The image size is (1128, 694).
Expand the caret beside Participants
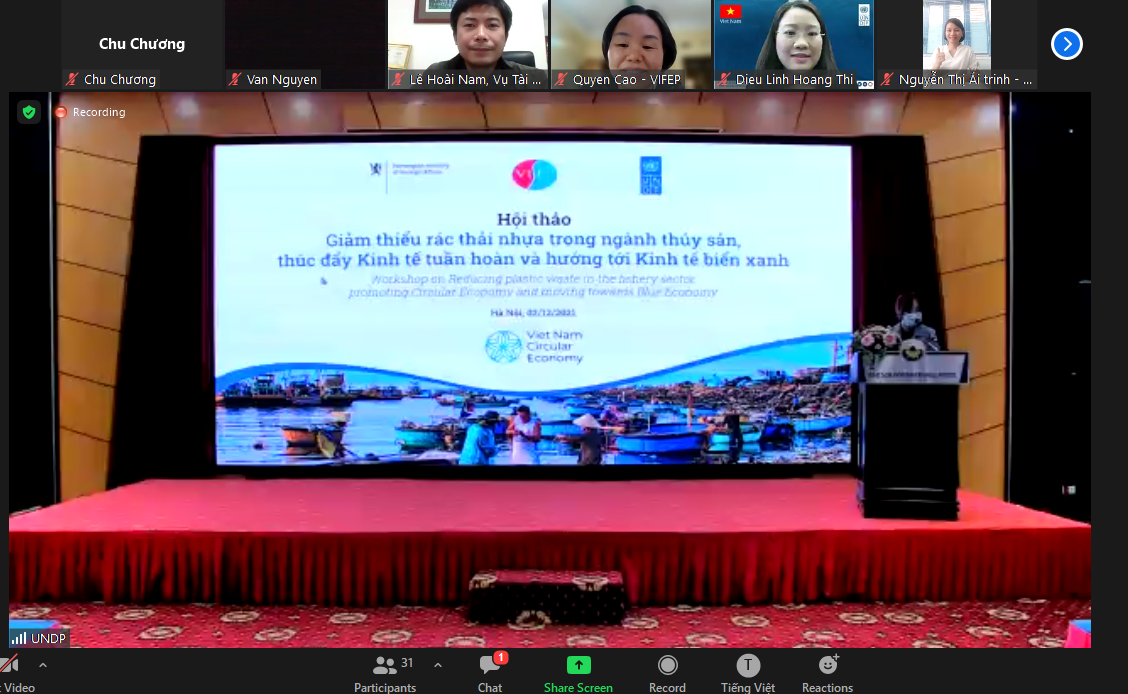(438, 665)
